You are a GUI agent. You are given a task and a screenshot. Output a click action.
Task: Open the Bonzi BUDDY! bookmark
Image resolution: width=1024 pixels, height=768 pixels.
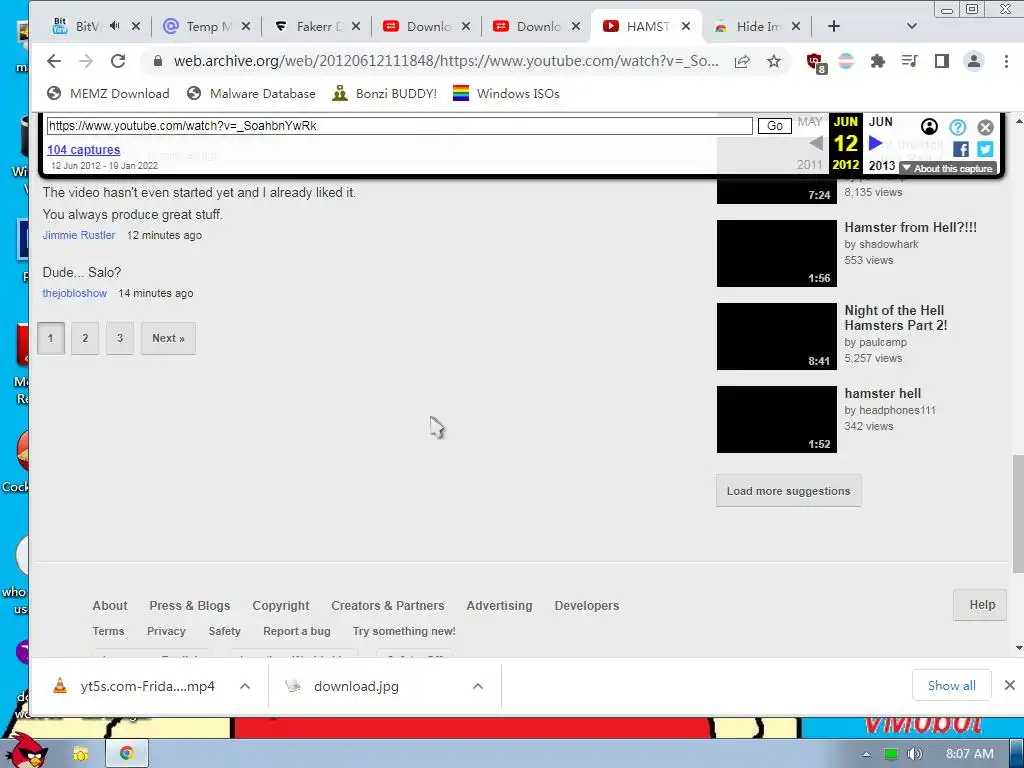pyautogui.click(x=385, y=93)
